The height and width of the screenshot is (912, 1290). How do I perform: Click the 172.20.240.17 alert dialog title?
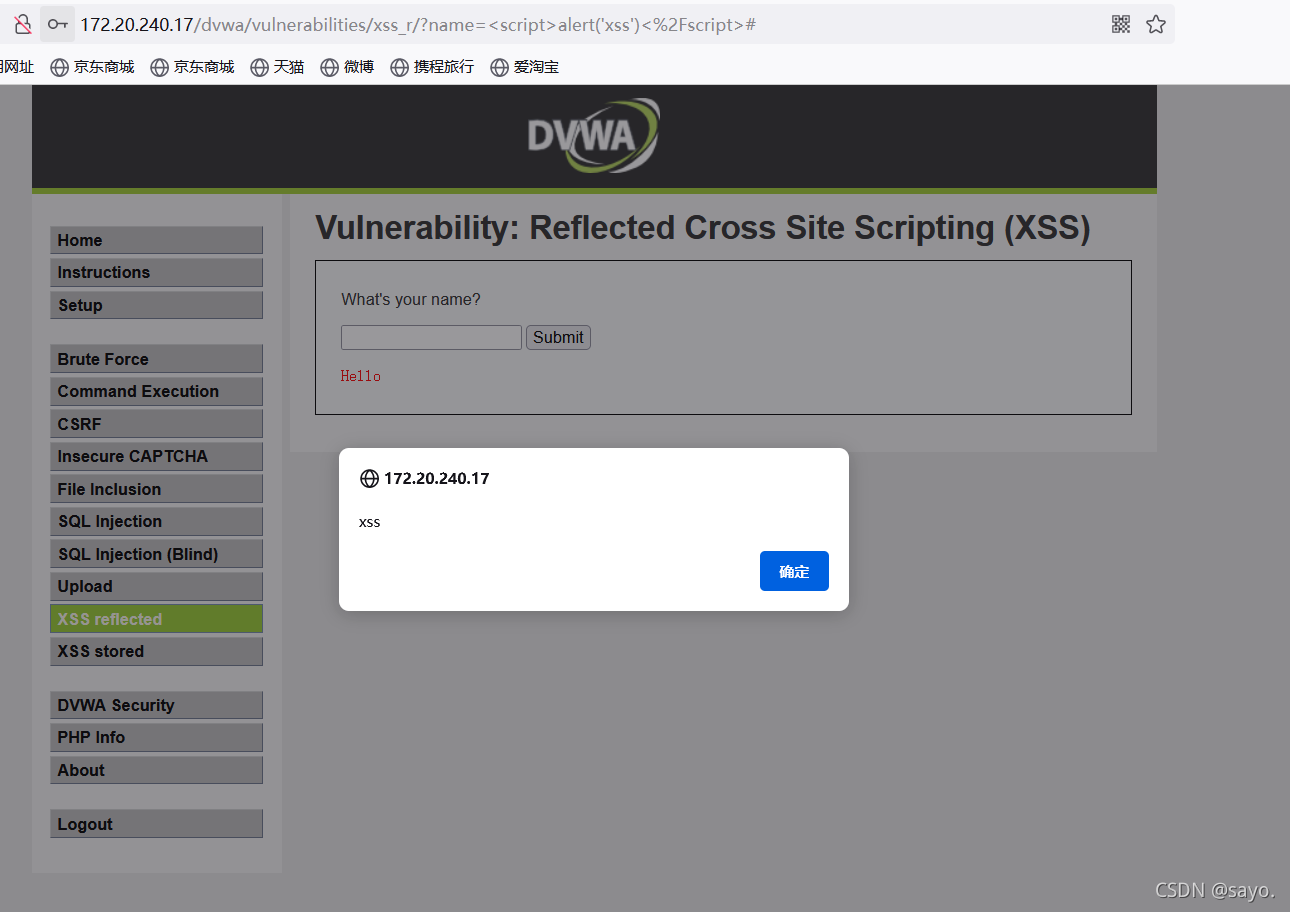pos(437,479)
